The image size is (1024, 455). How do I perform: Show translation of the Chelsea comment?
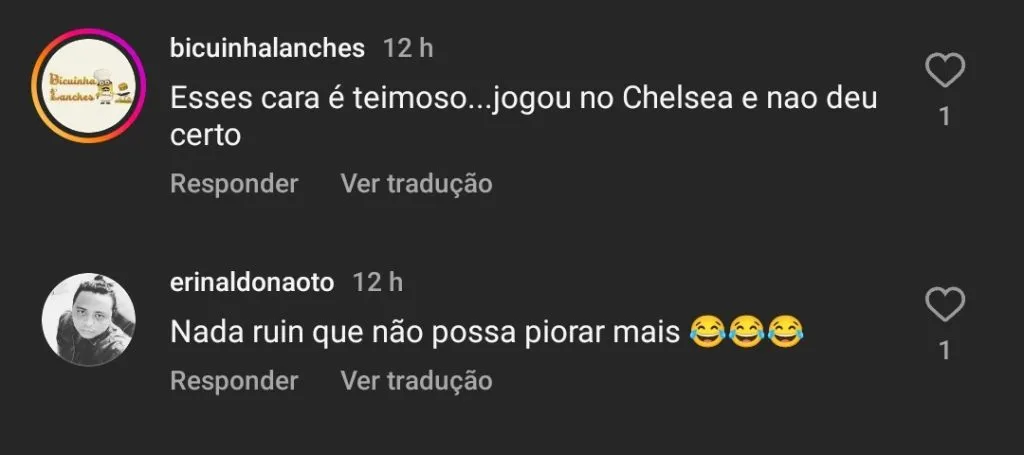point(416,184)
